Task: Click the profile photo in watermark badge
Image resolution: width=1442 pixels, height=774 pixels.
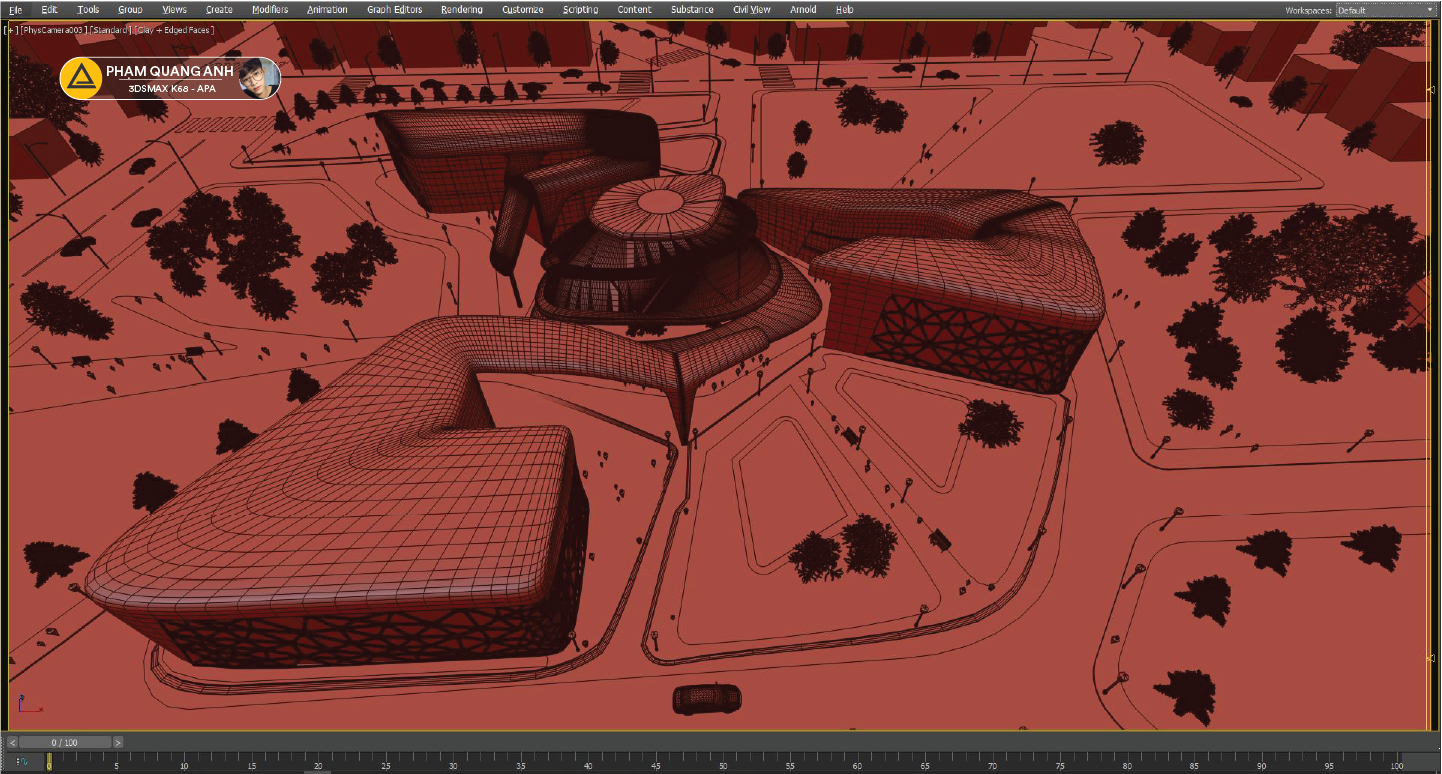Action: 258,78
